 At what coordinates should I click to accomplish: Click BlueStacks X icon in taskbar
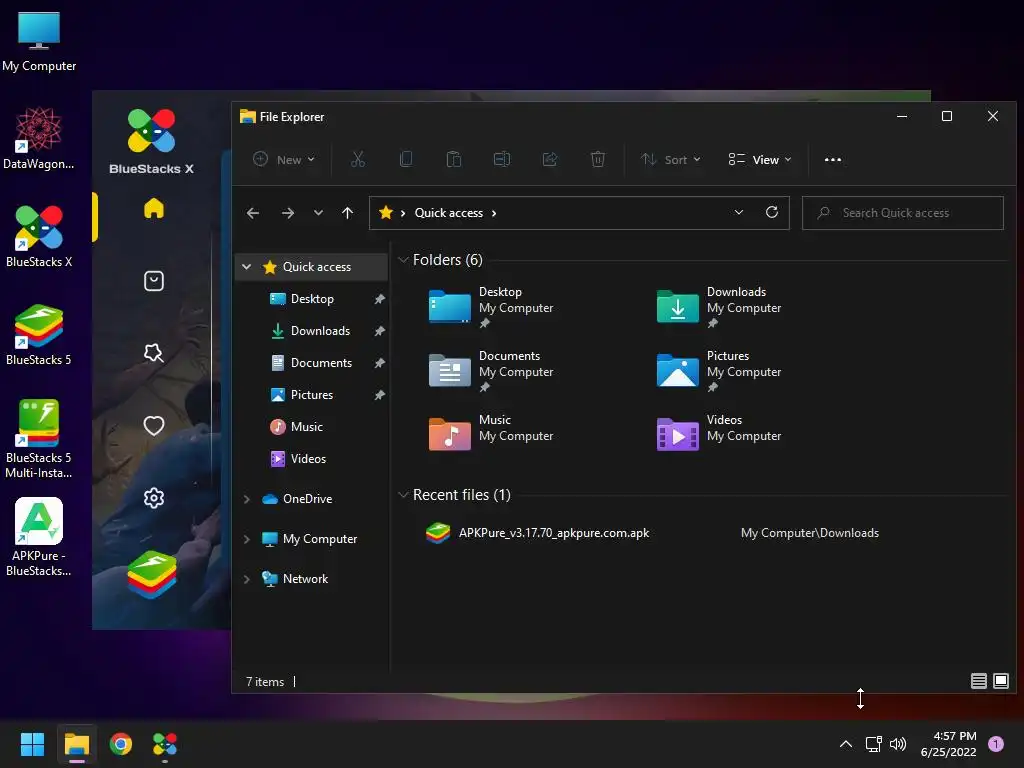tap(165, 744)
